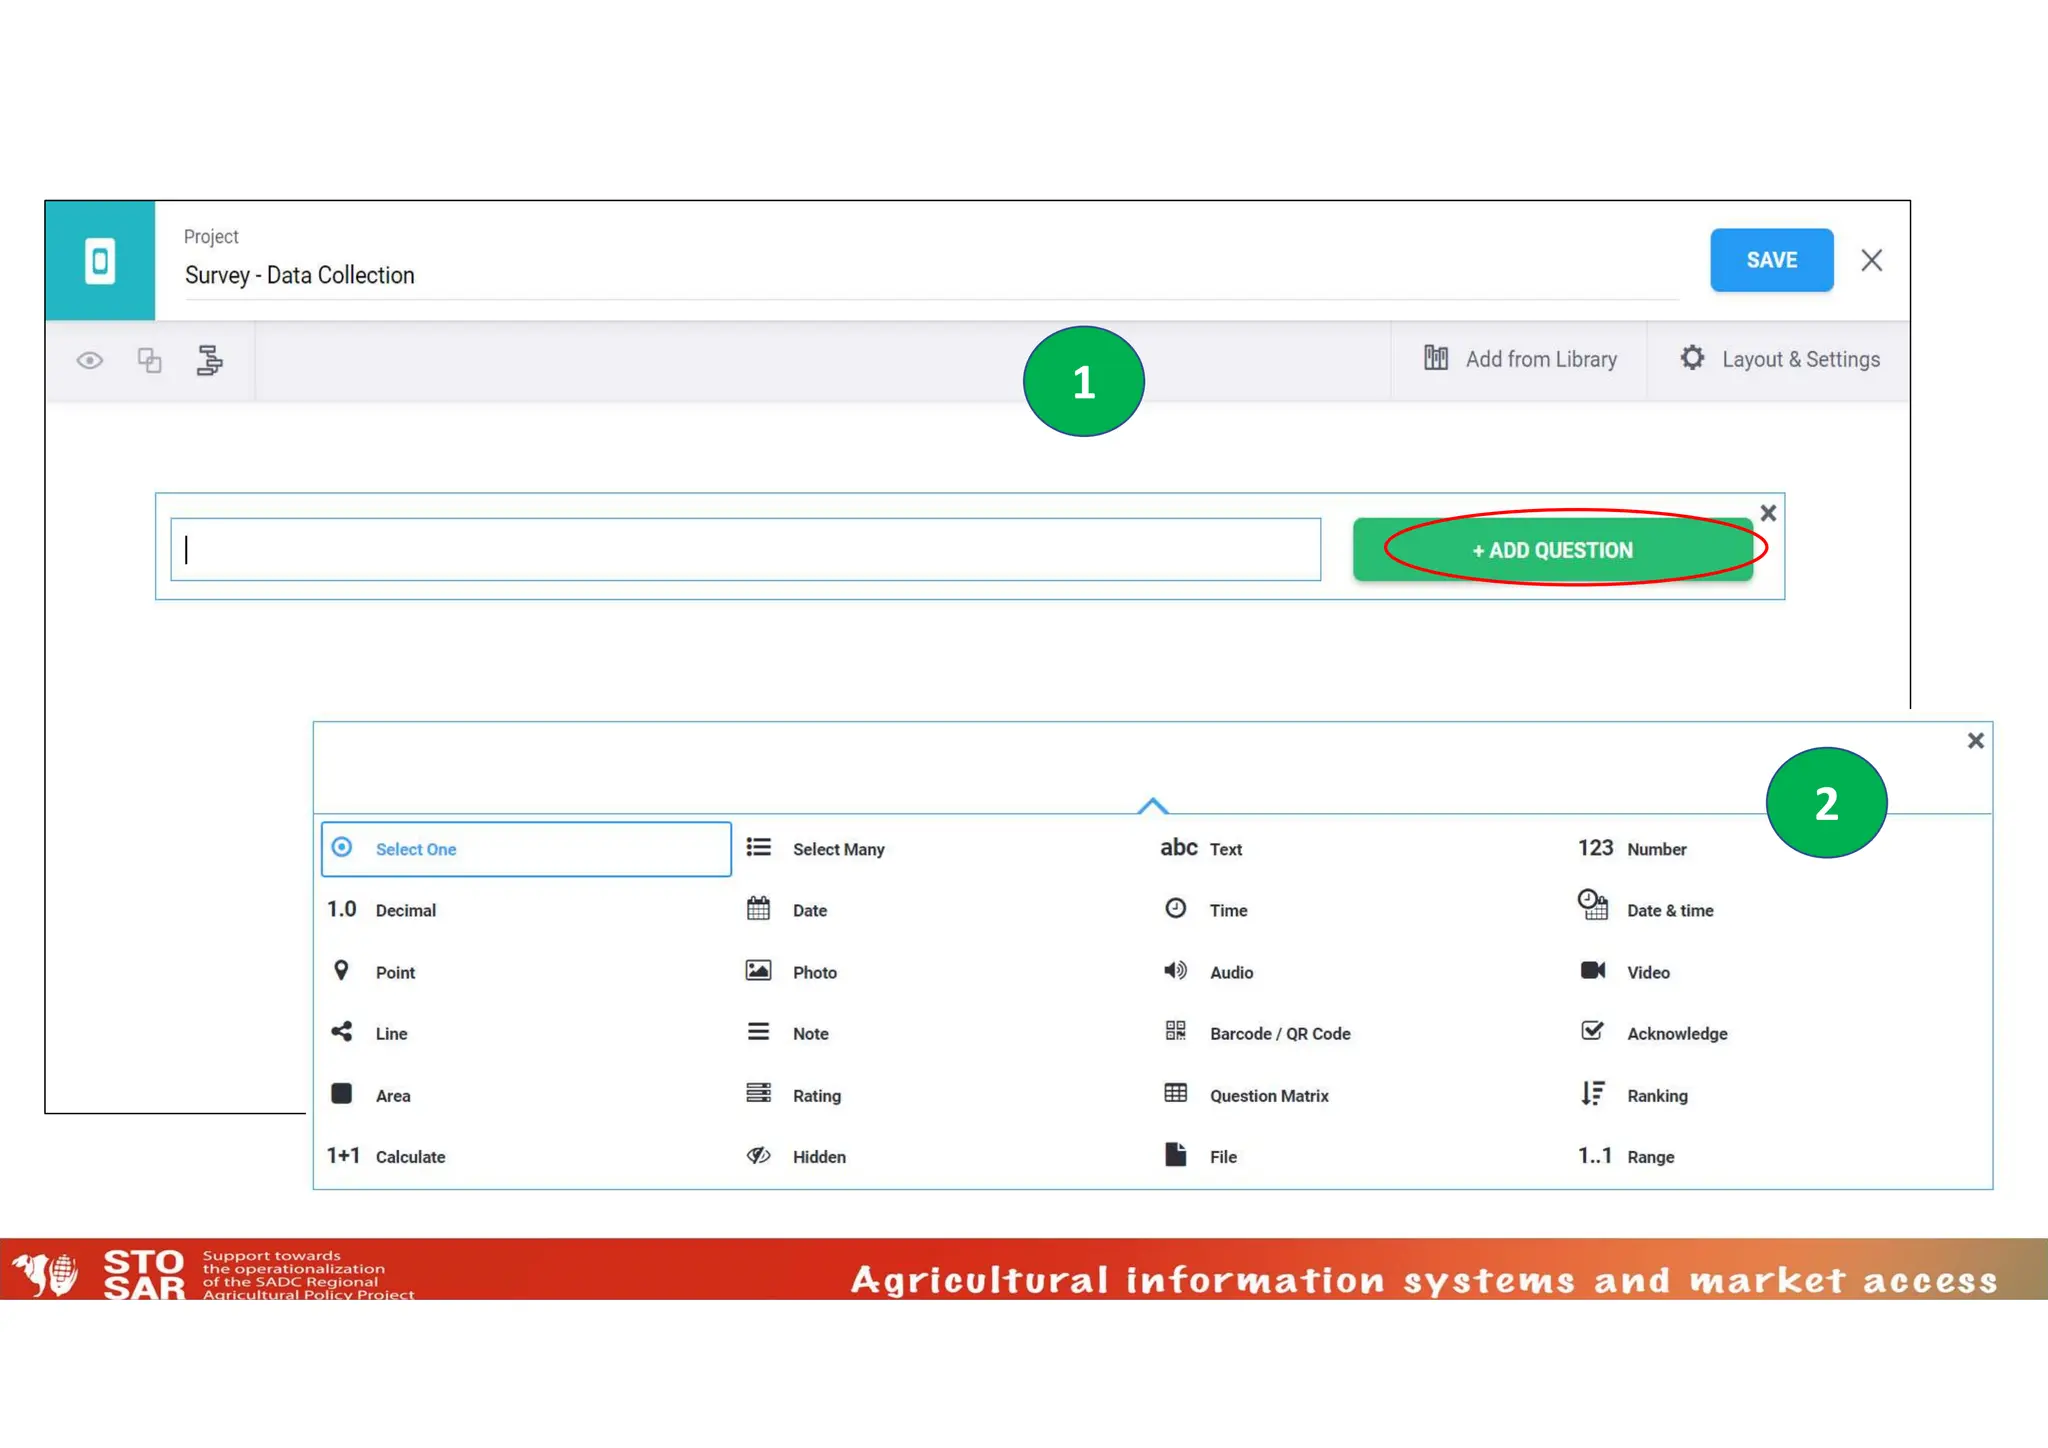Select the Point location type

click(x=394, y=972)
